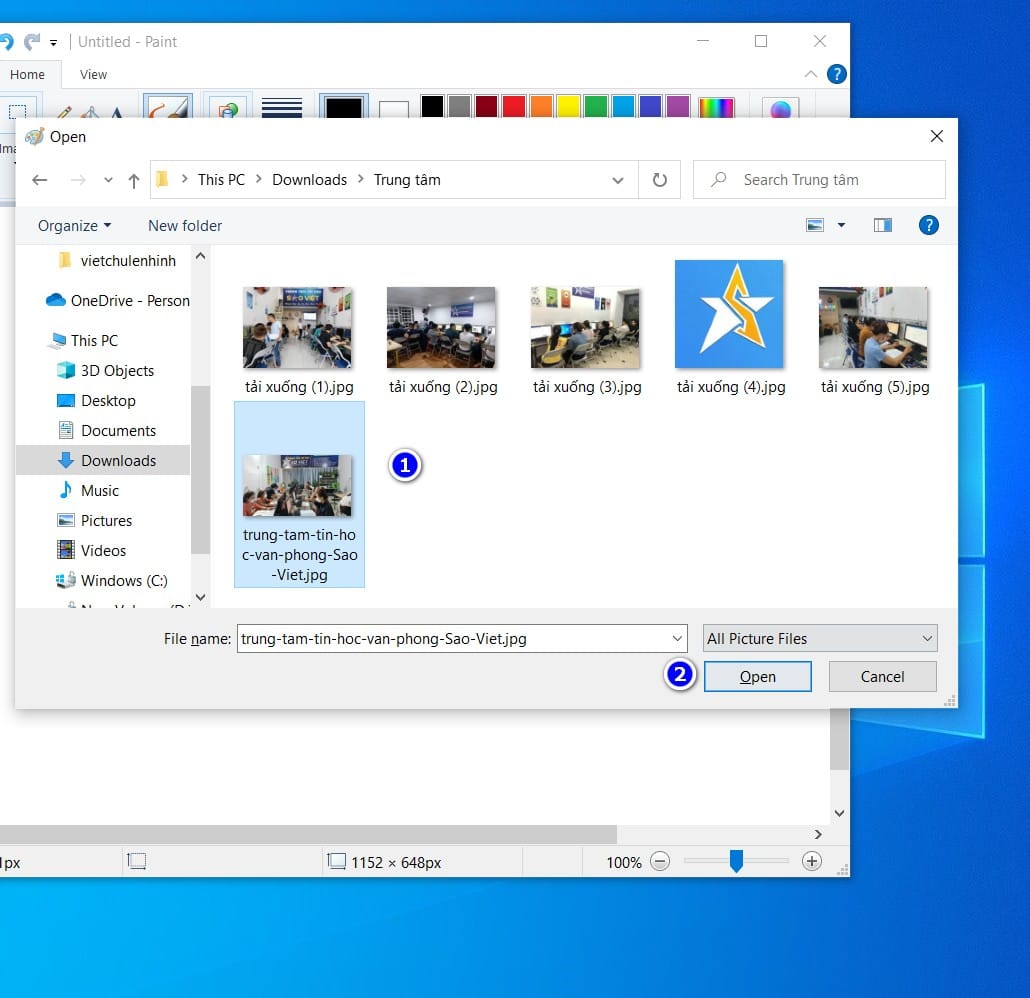1030x998 pixels.
Task: Click the blue Help icon in dialog
Action: [928, 225]
